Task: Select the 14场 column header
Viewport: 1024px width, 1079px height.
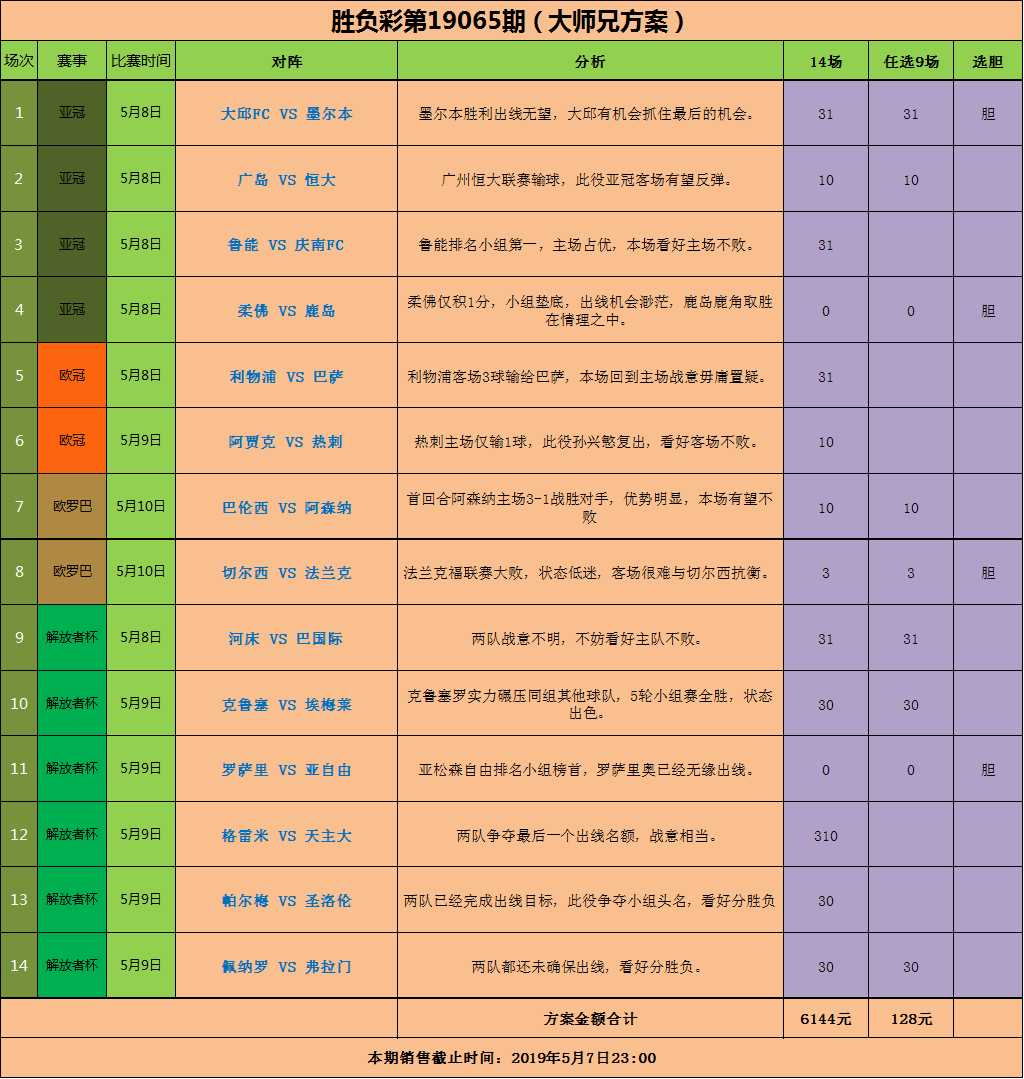Action: click(x=826, y=61)
